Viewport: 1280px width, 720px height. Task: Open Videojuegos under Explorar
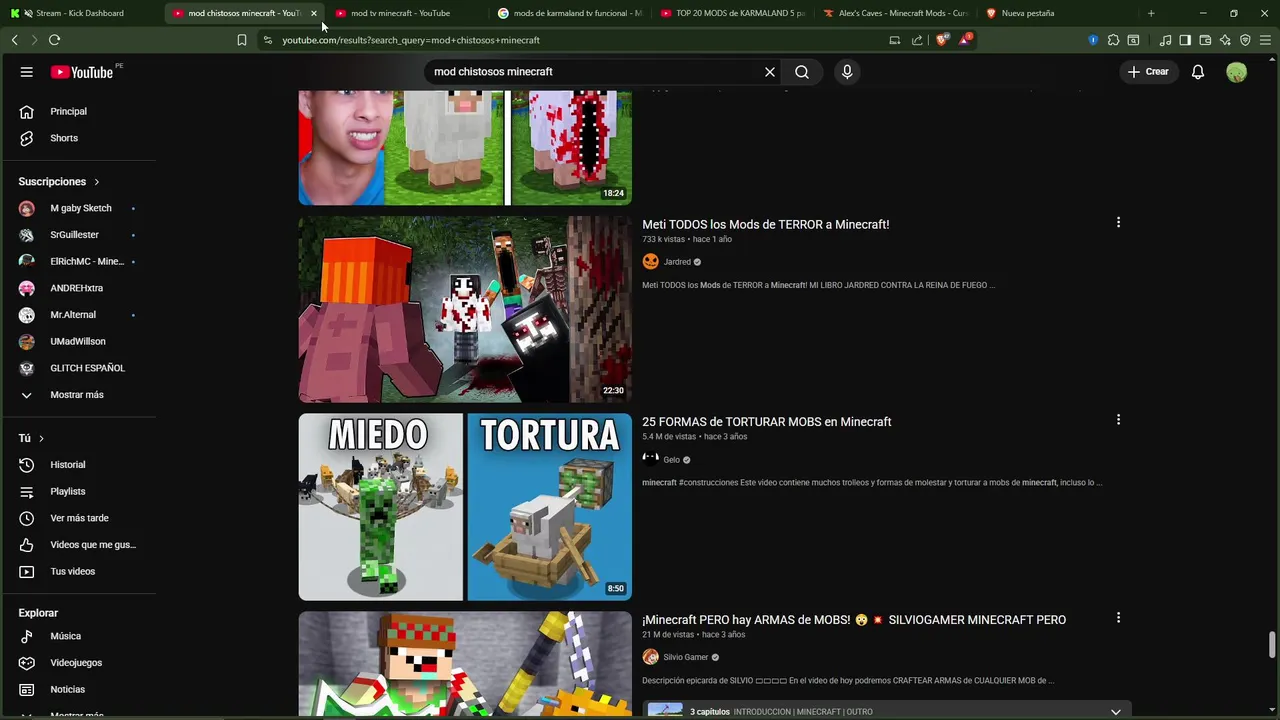pos(77,663)
